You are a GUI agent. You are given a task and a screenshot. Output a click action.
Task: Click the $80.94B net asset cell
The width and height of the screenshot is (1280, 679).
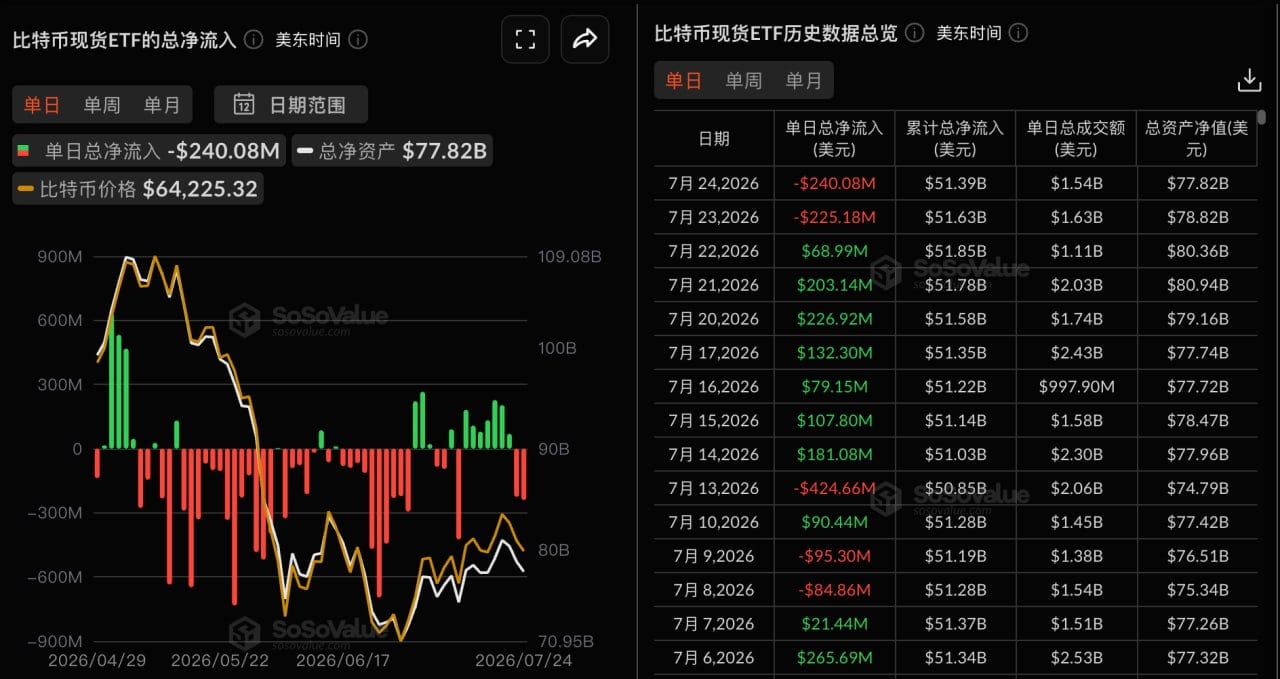click(1197, 285)
